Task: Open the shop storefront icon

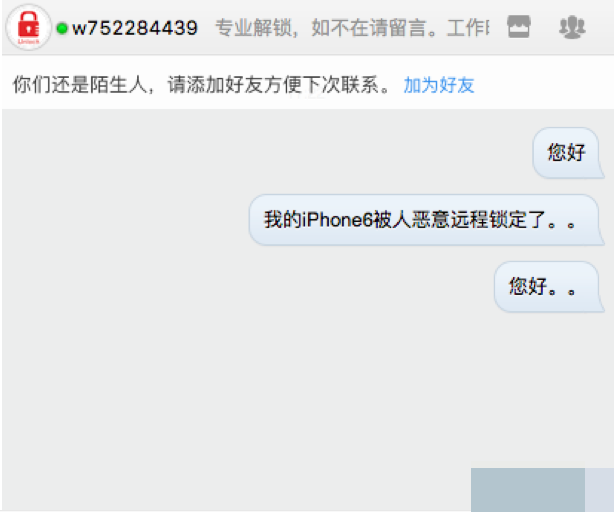Action: tap(519, 27)
